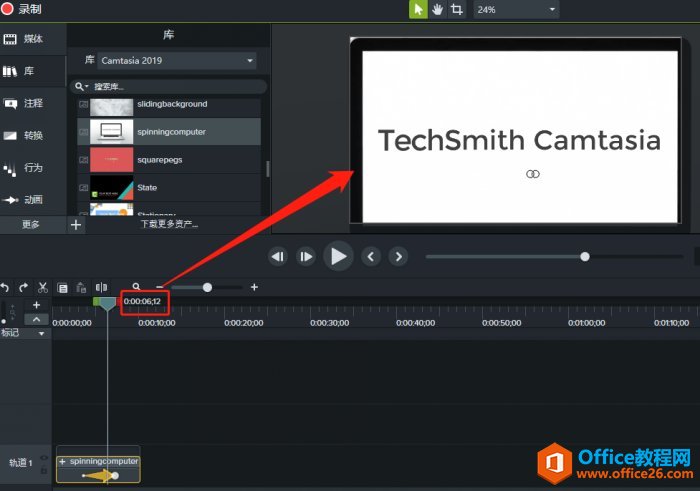Open the 库 (Library) sidebar tab
The image size is (700, 491).
[33, 71]
